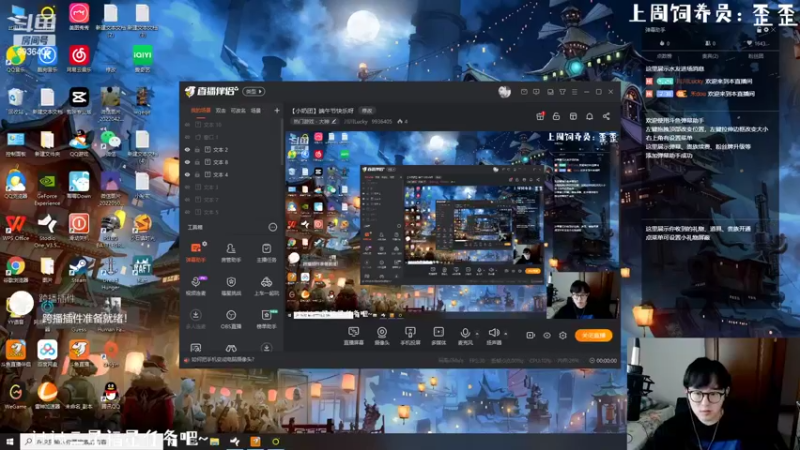Toggle visibility eye of 文本 4 layer

[x=187, y=174]
